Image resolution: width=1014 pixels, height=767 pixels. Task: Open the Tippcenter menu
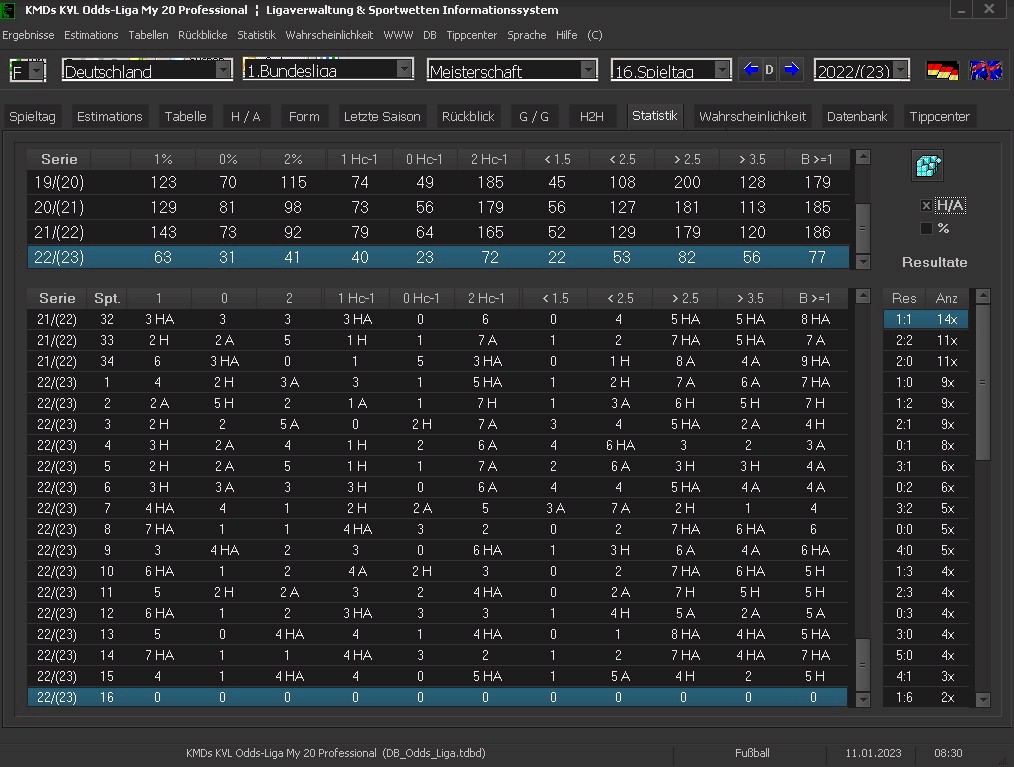tap(471, 35)
